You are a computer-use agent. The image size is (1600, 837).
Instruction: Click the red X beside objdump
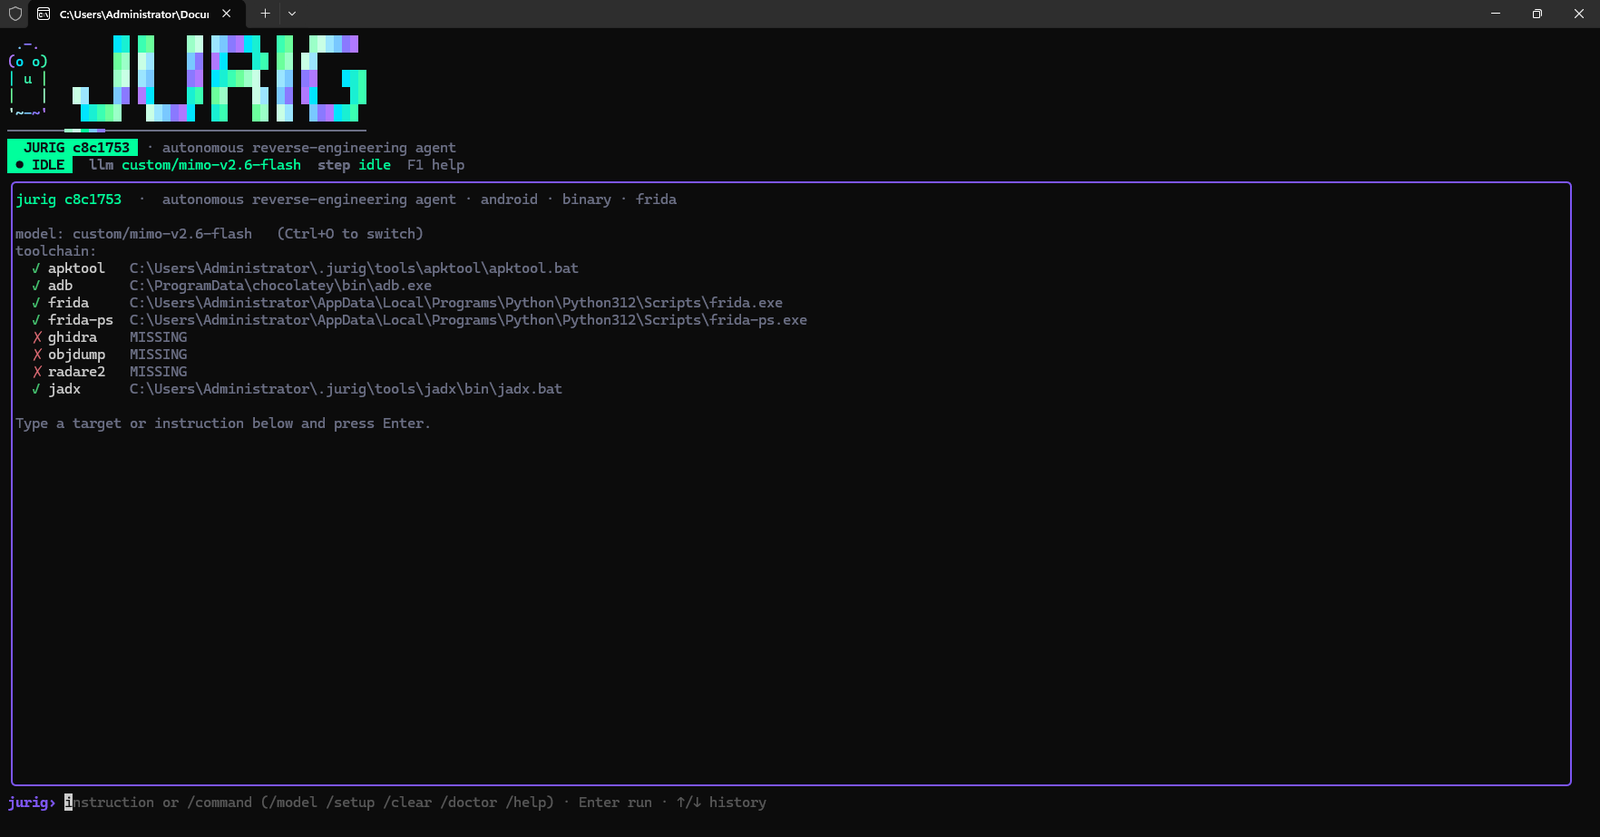coord(37,354)
